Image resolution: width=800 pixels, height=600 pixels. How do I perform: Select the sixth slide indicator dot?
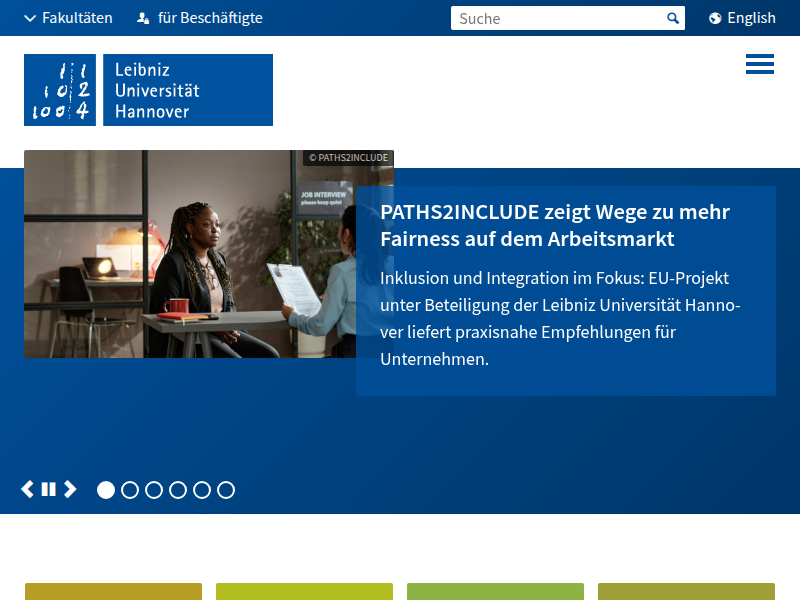[x=226, y=490]
